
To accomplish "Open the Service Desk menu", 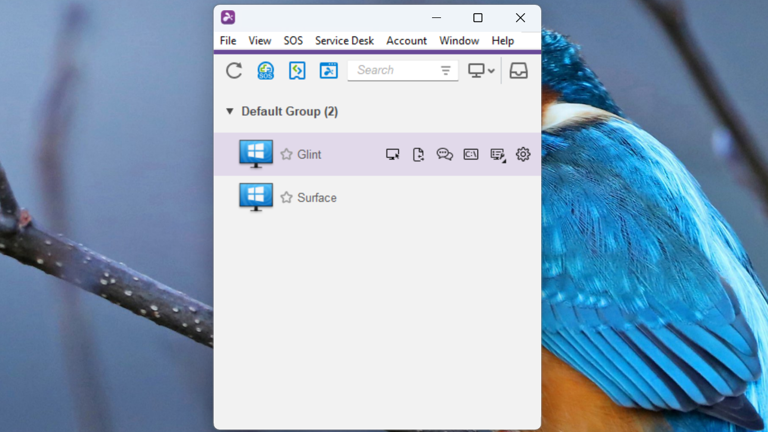I will pos(344,41).
